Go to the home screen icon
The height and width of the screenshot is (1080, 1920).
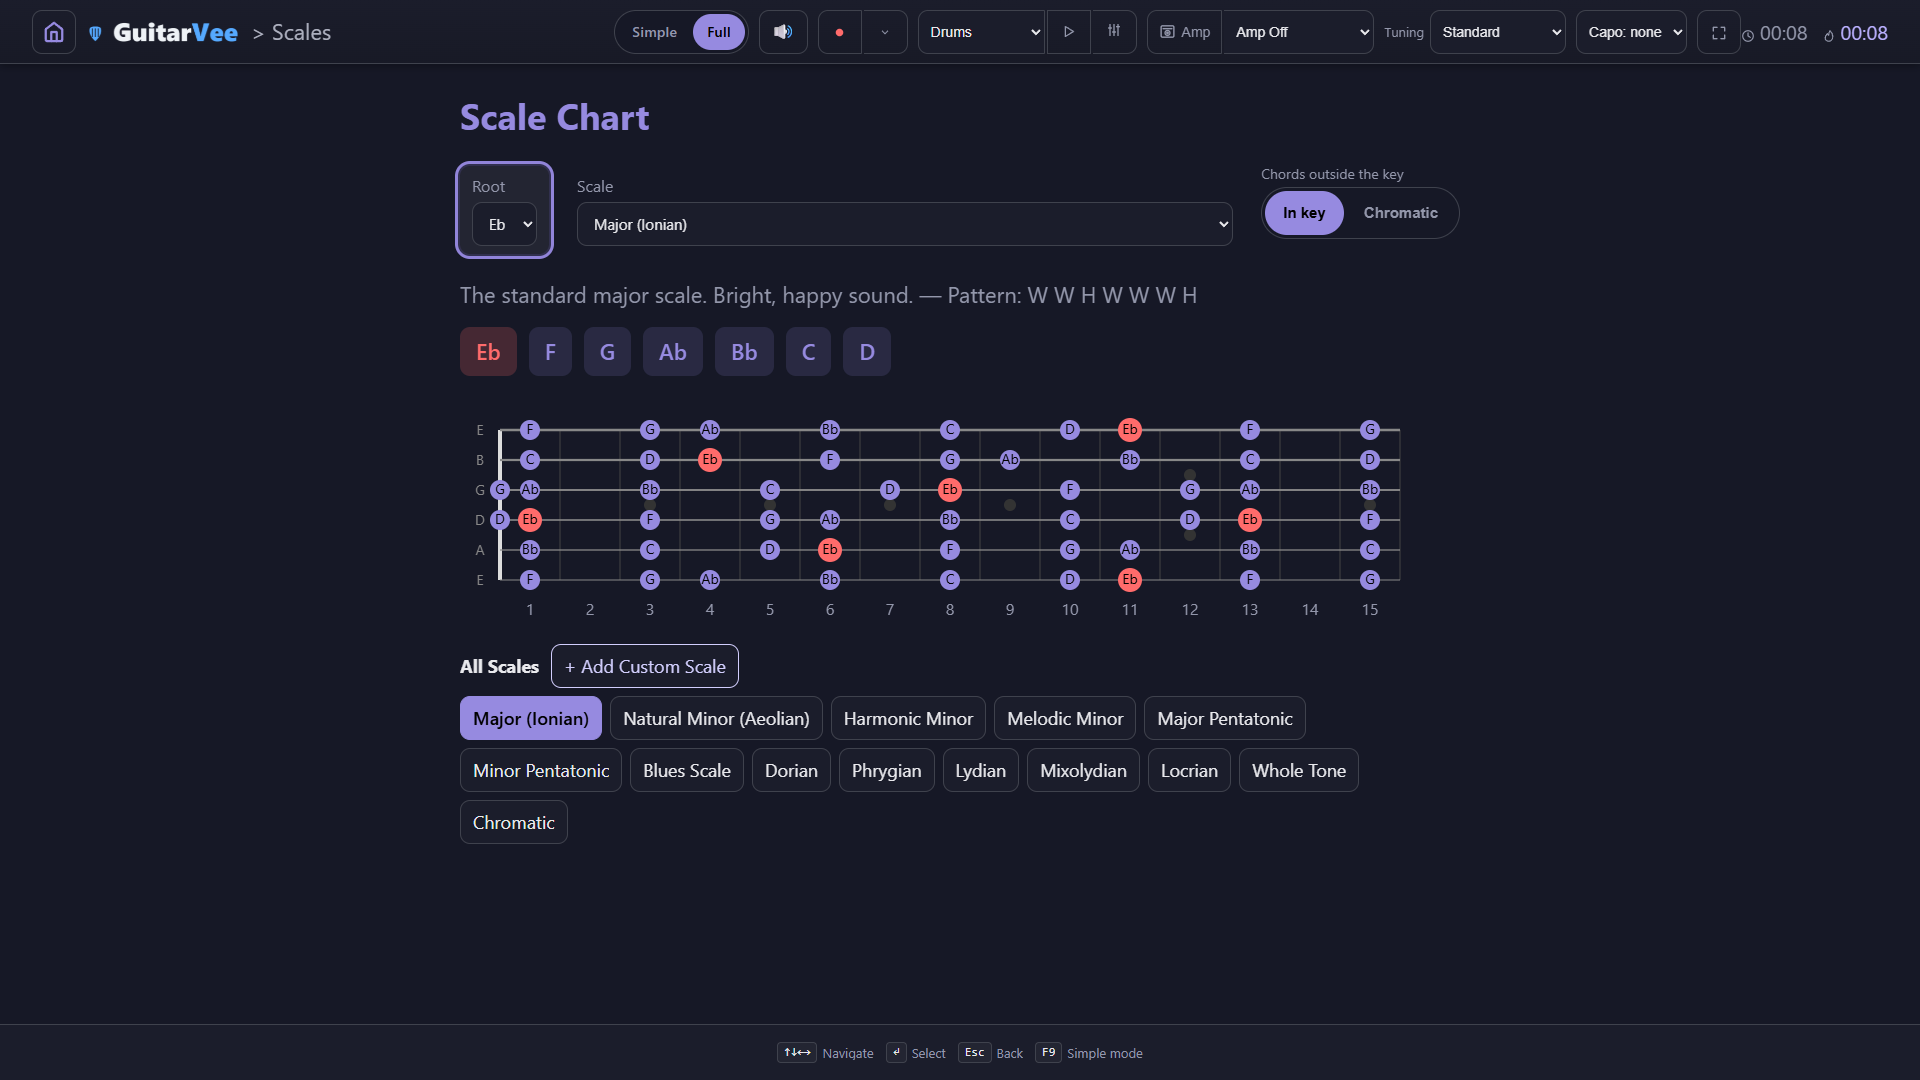[x=54, y=32]
